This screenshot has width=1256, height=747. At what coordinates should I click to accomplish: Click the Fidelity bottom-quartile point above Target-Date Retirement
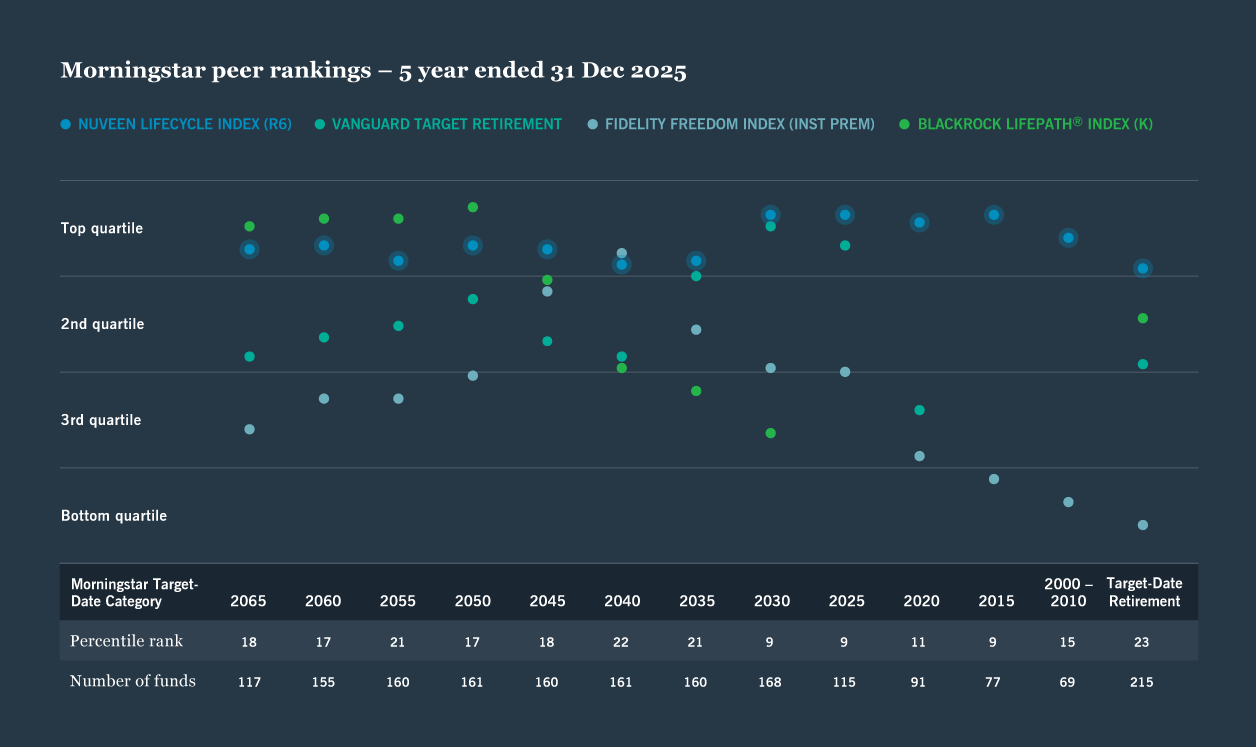[1143, 524]
